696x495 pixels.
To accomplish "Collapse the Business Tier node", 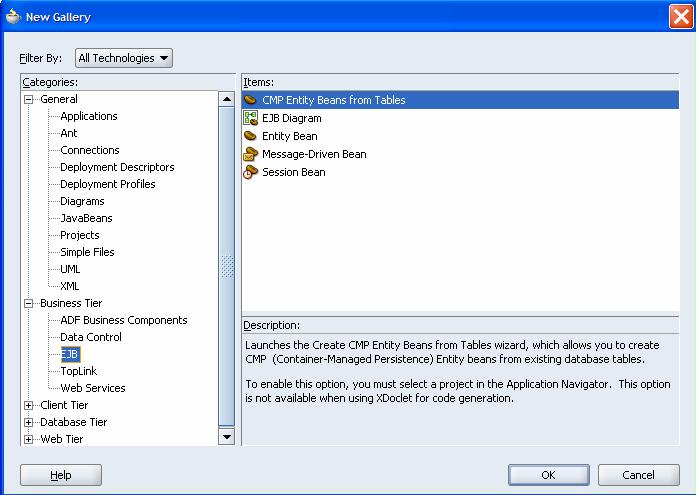I will tap(28, 304).
